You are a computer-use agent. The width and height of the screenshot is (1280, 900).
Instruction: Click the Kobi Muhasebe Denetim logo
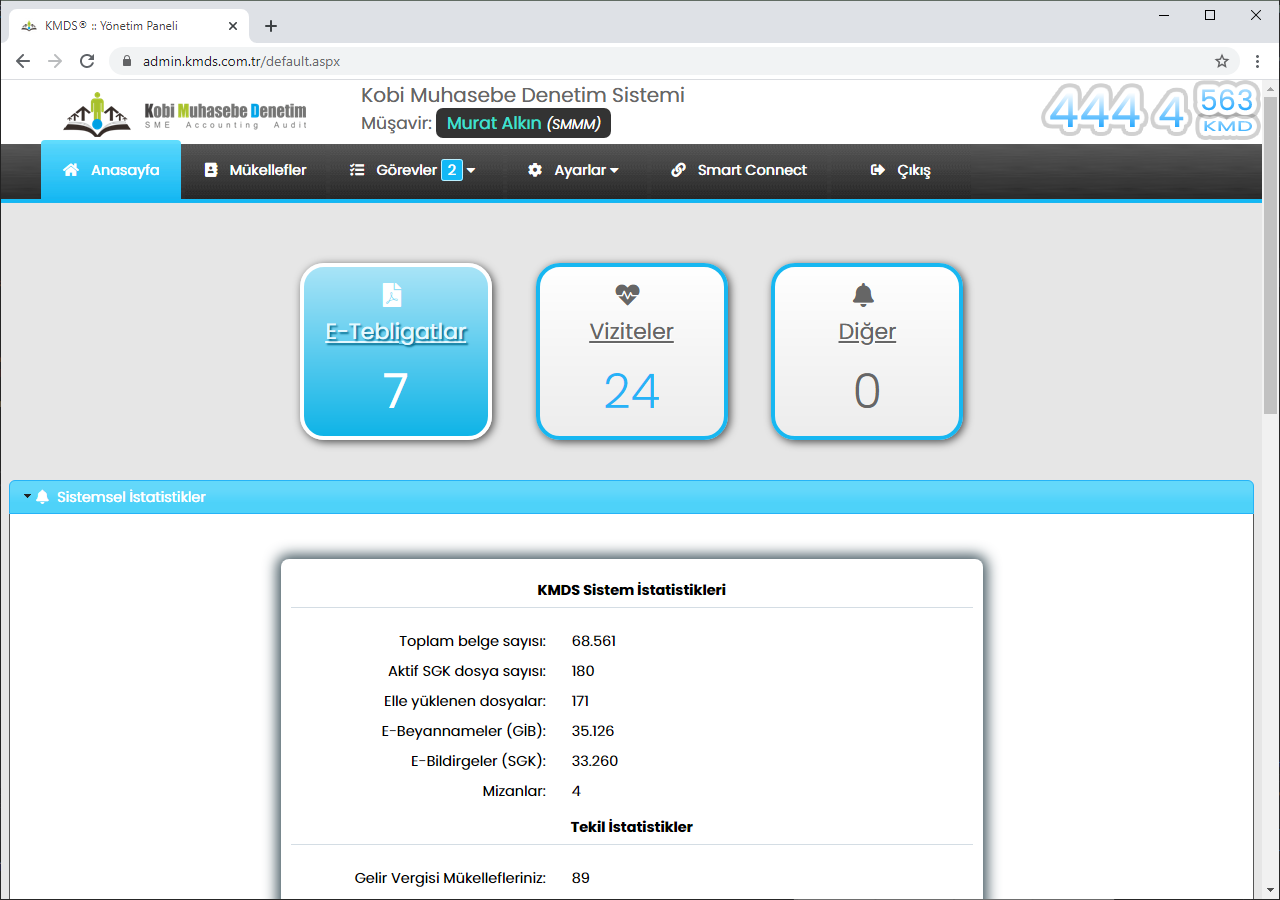[185, 113]
